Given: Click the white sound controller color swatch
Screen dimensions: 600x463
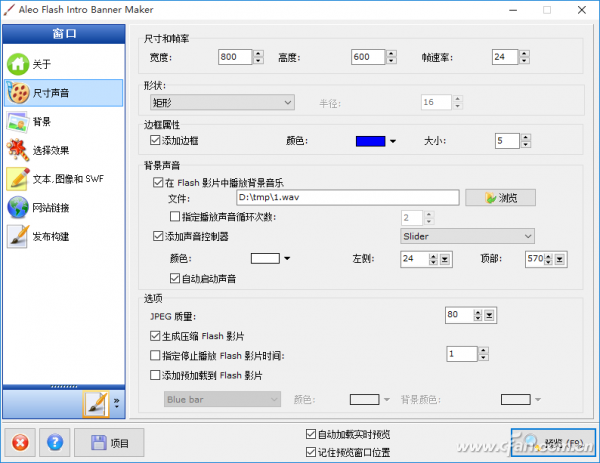Looking at the screenshot, I should 265,259.
